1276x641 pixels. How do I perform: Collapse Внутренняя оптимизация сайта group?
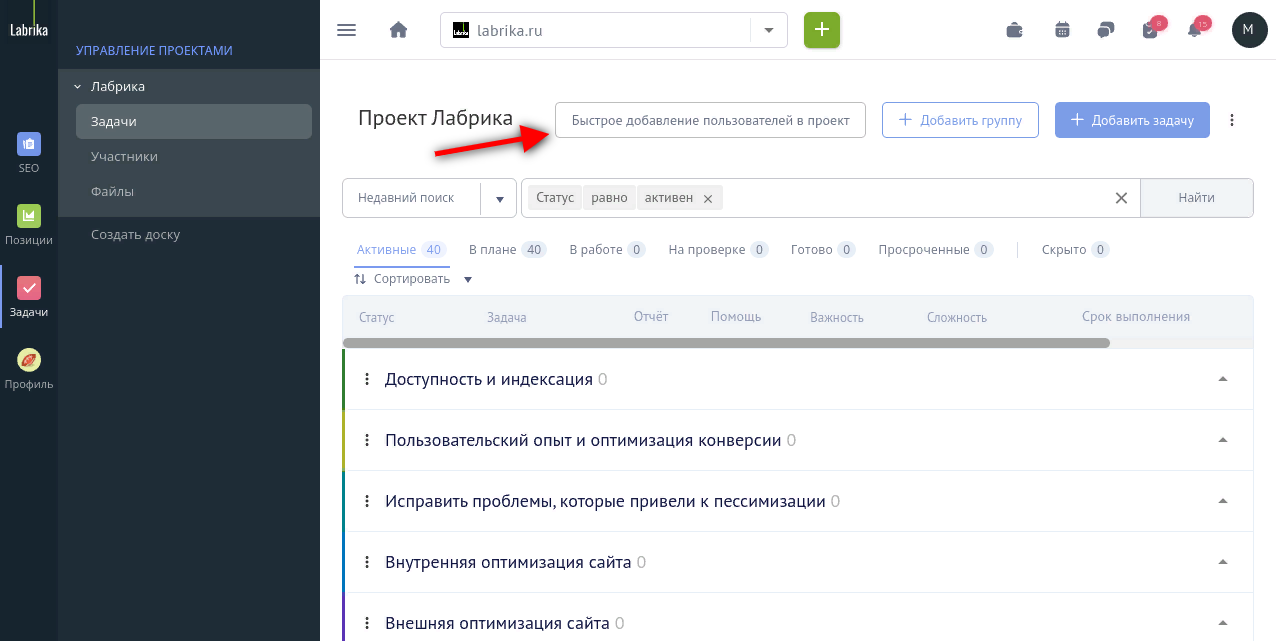[1222, 562]
